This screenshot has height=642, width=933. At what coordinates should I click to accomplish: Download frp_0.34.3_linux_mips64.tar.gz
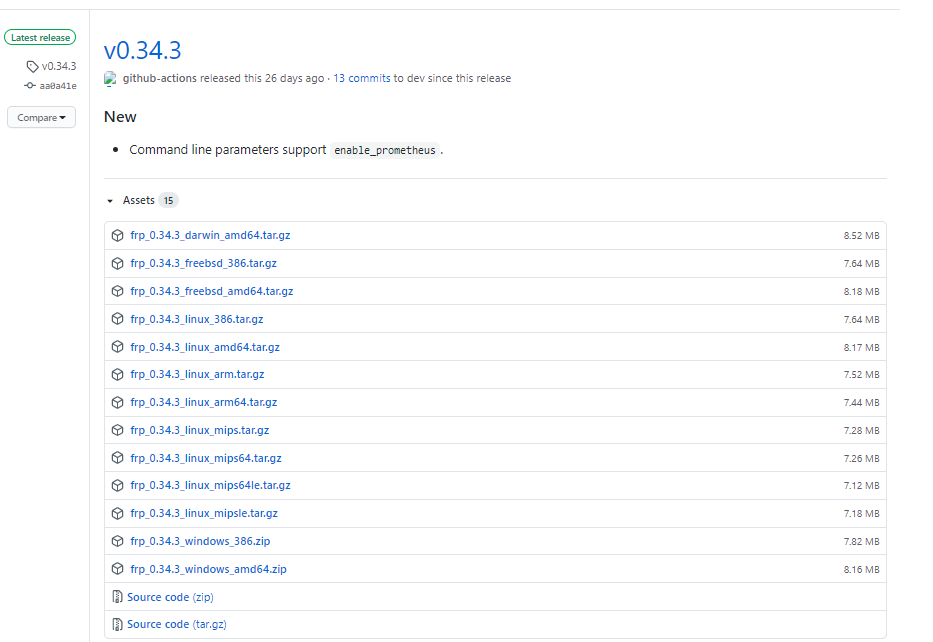pos(206,458)
